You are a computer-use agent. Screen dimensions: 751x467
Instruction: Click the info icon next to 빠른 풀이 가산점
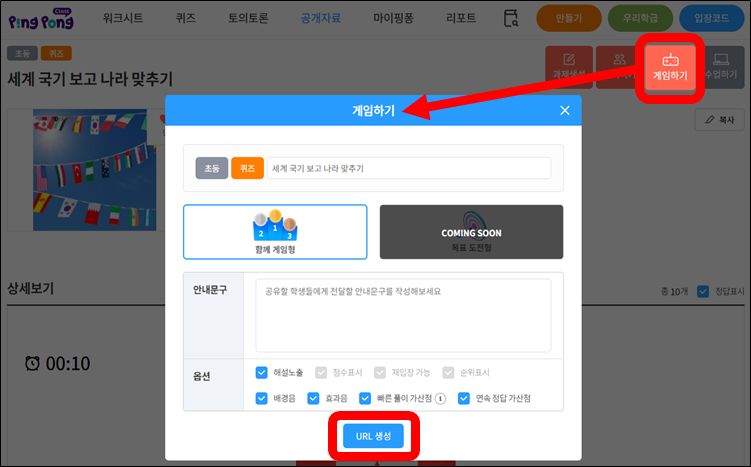pos(440,398)
